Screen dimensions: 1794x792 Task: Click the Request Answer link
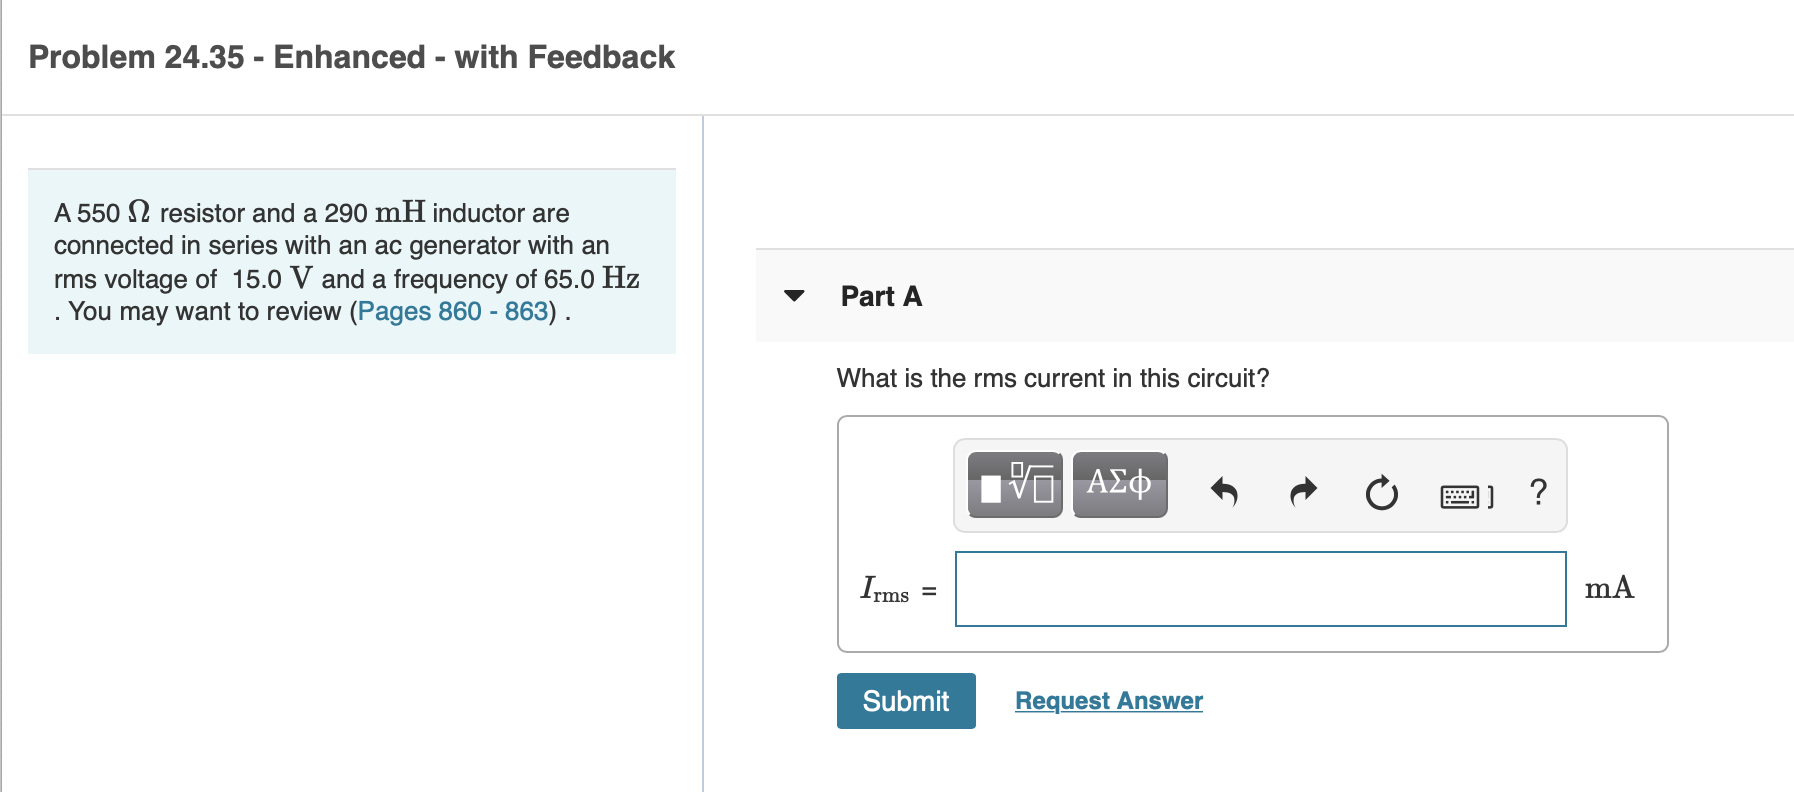[1108, 701]
